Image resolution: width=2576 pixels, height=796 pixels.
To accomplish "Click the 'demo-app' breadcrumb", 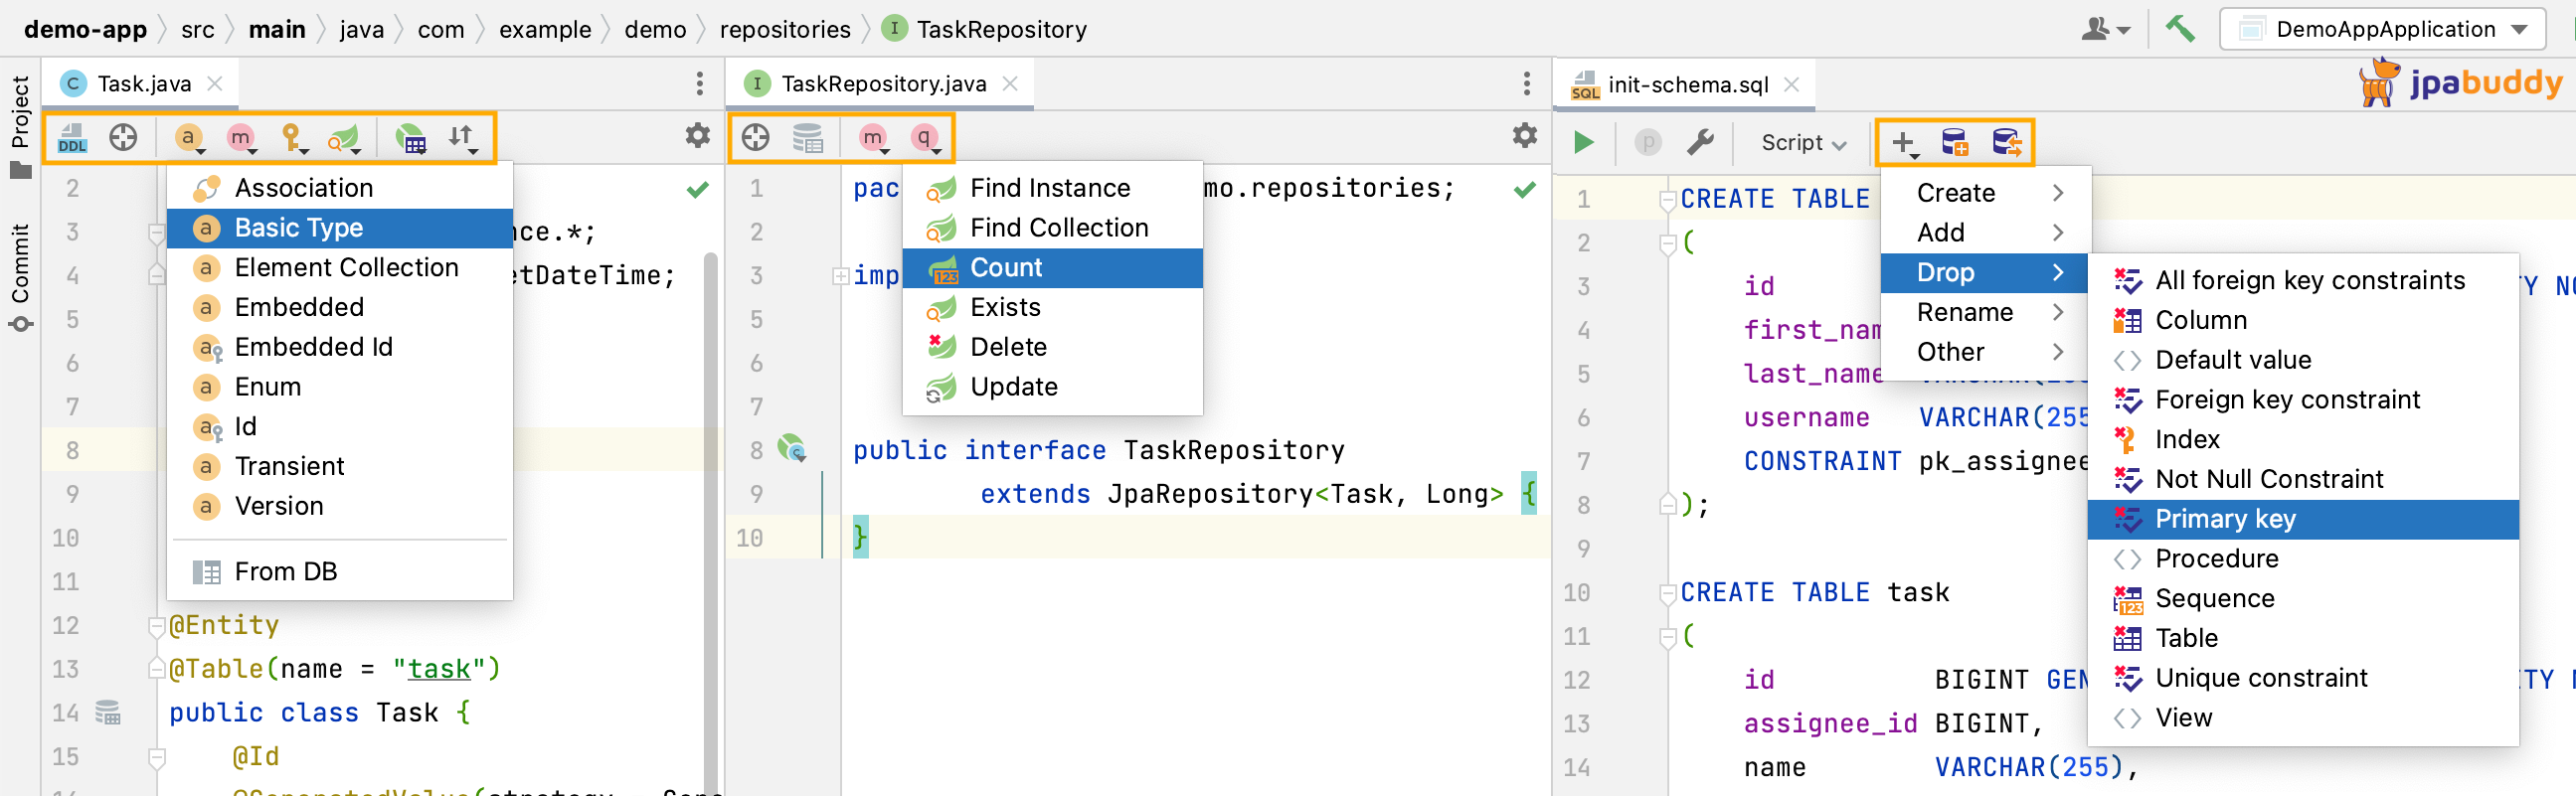I will tap(85, 29).
